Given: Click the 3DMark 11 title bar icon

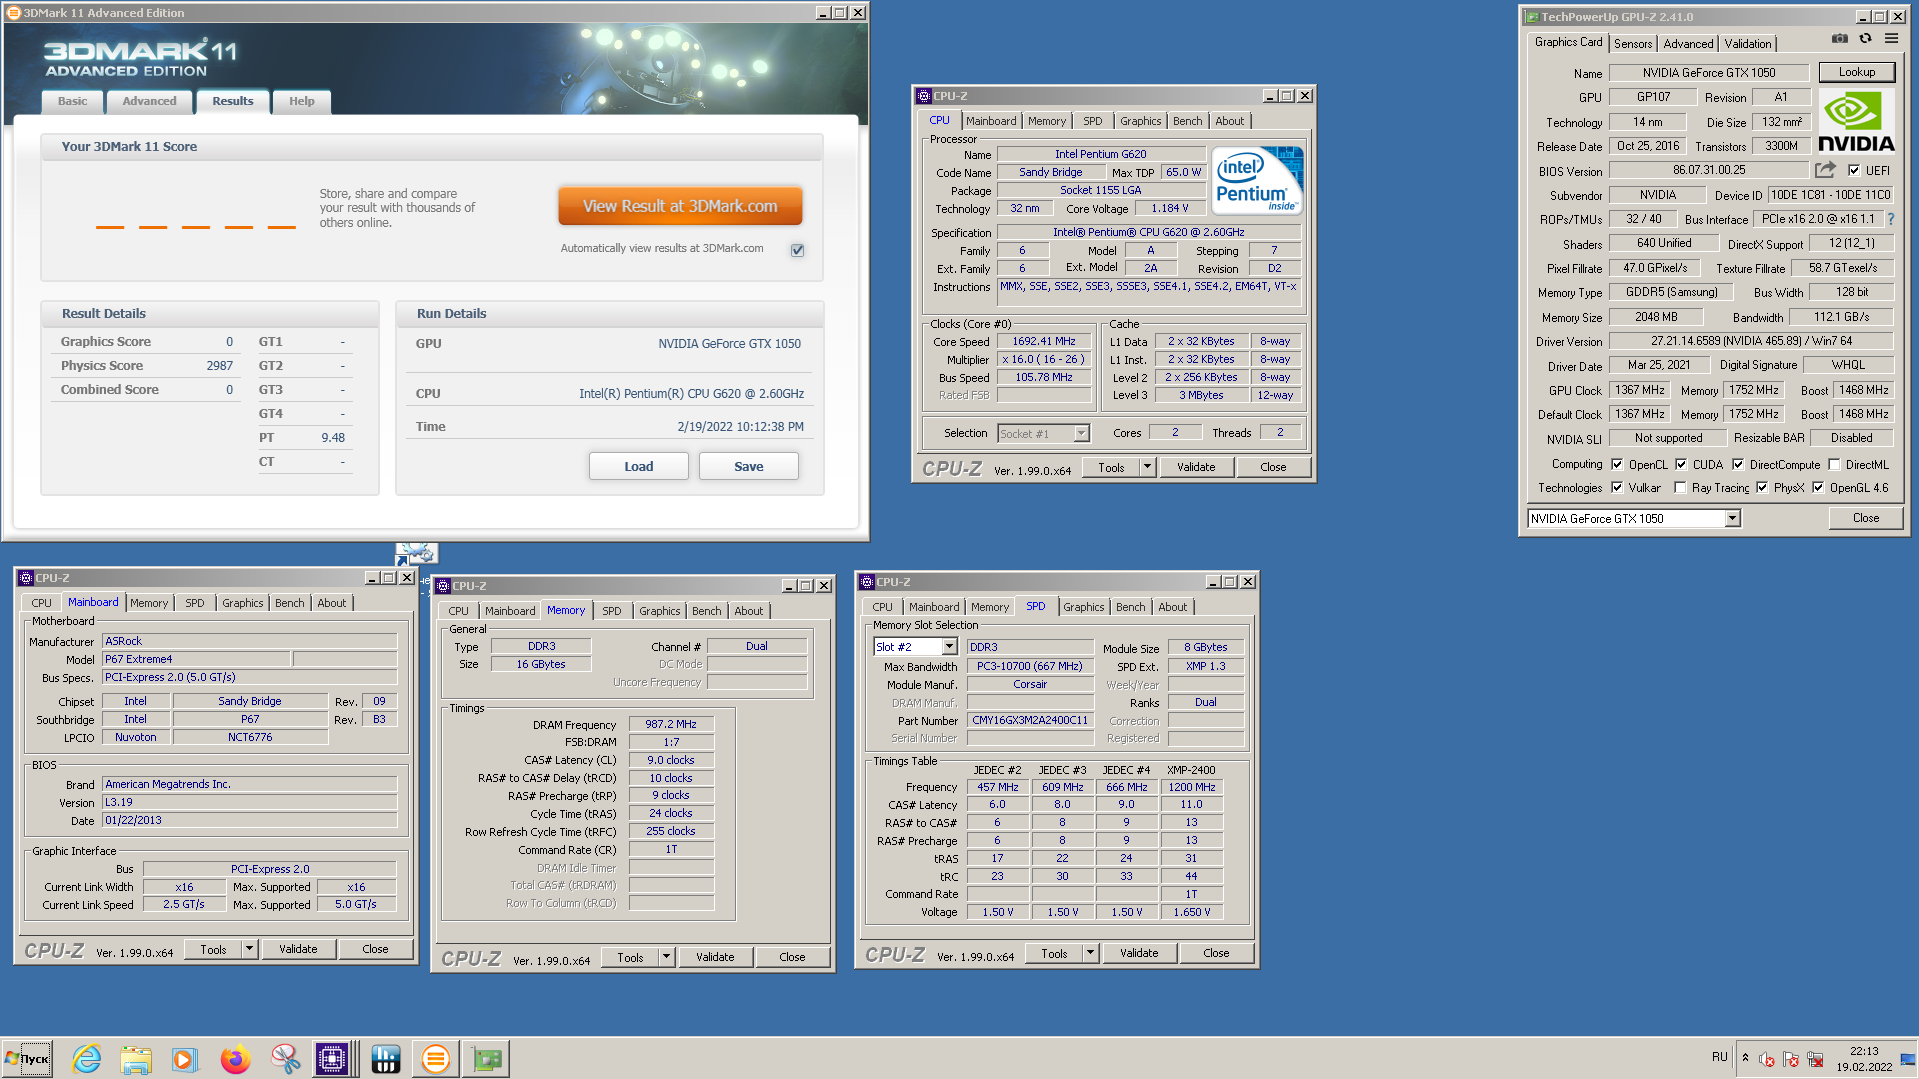Looking at the screenshot, I should [x=14, y=13].
